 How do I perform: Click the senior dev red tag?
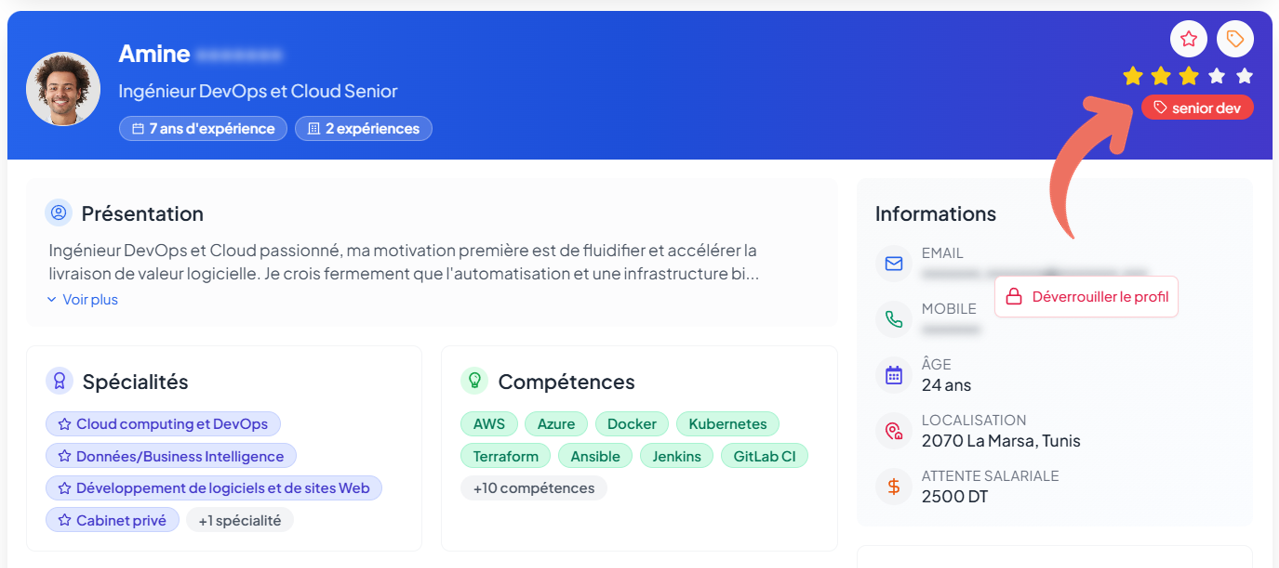pos(1196,108)
